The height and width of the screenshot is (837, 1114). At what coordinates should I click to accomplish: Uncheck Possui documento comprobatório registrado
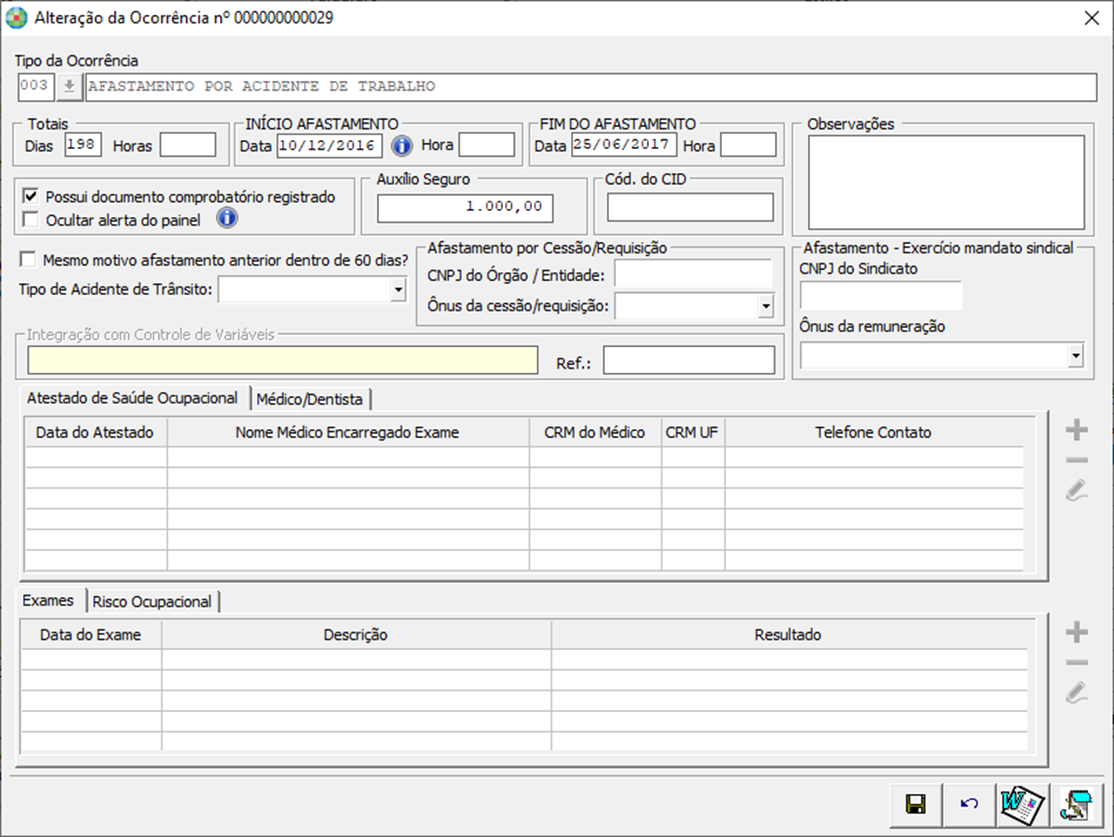(31, 195)
